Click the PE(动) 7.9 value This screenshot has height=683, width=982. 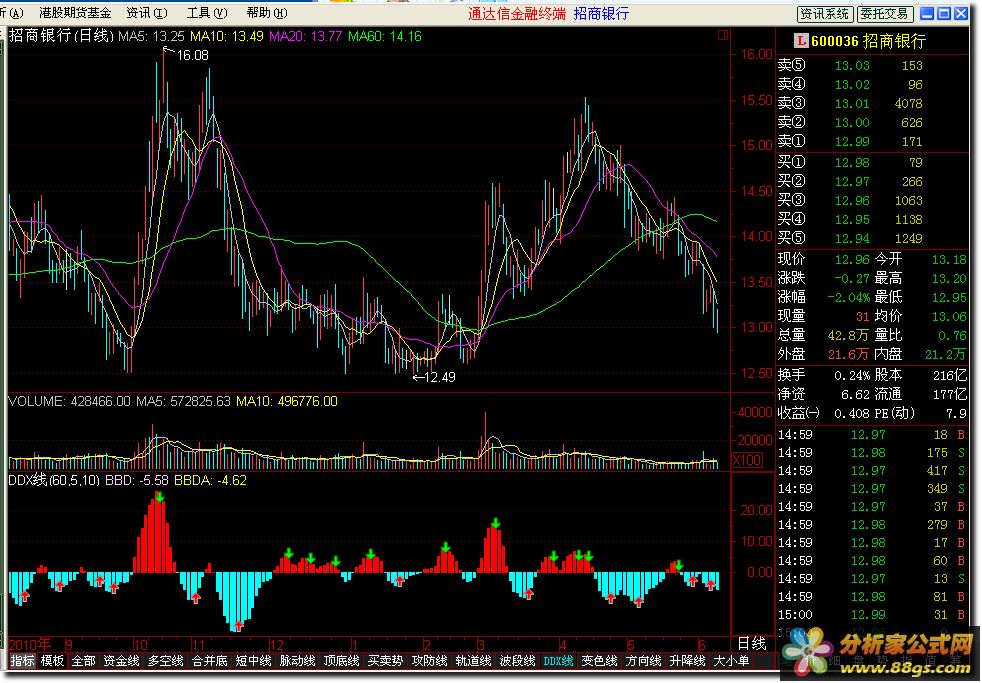[956, 414]
